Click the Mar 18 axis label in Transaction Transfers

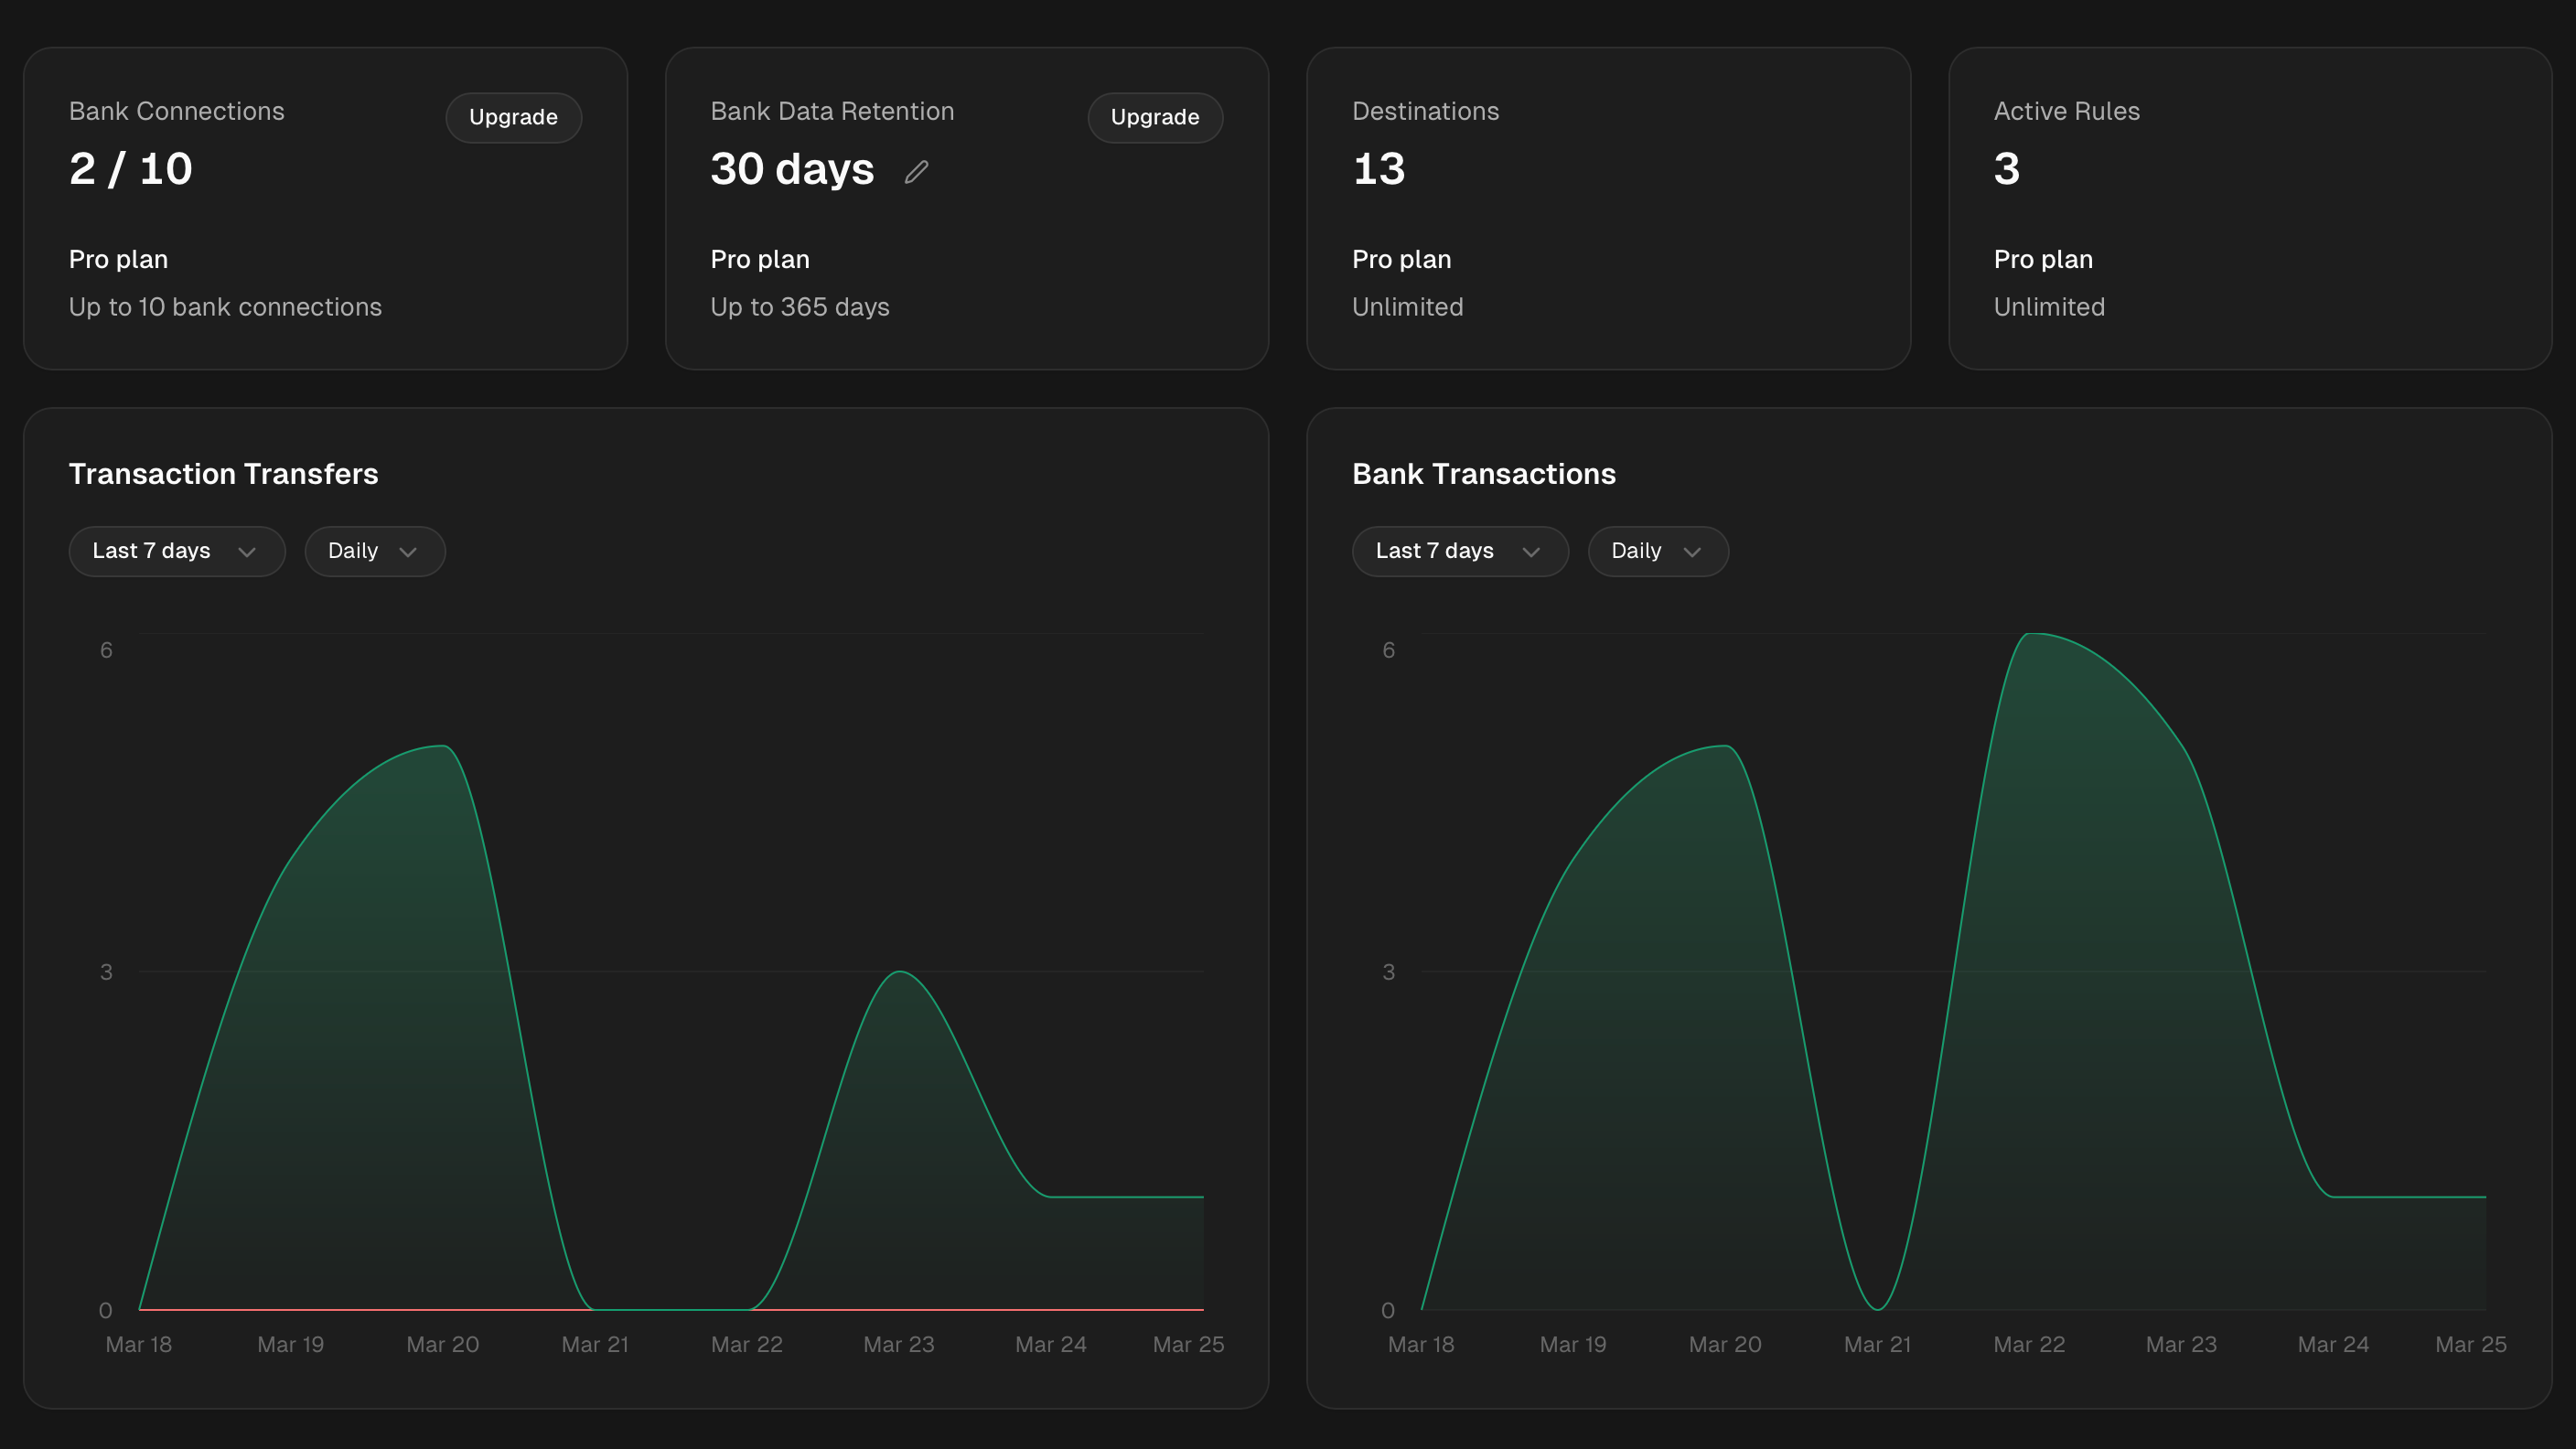click(x=139, y=1344)
